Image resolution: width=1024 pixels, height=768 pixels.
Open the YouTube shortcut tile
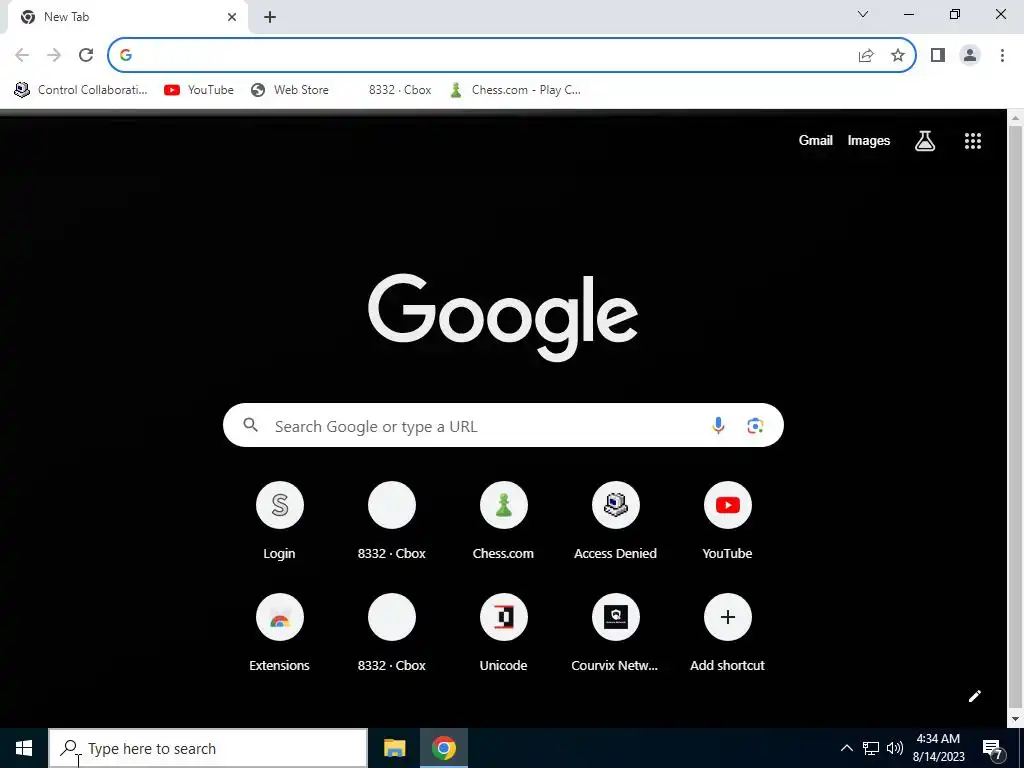728,522
